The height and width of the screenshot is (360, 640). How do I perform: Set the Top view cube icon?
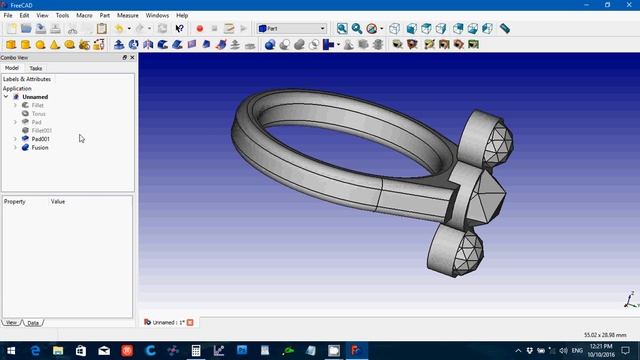(427, 29)
